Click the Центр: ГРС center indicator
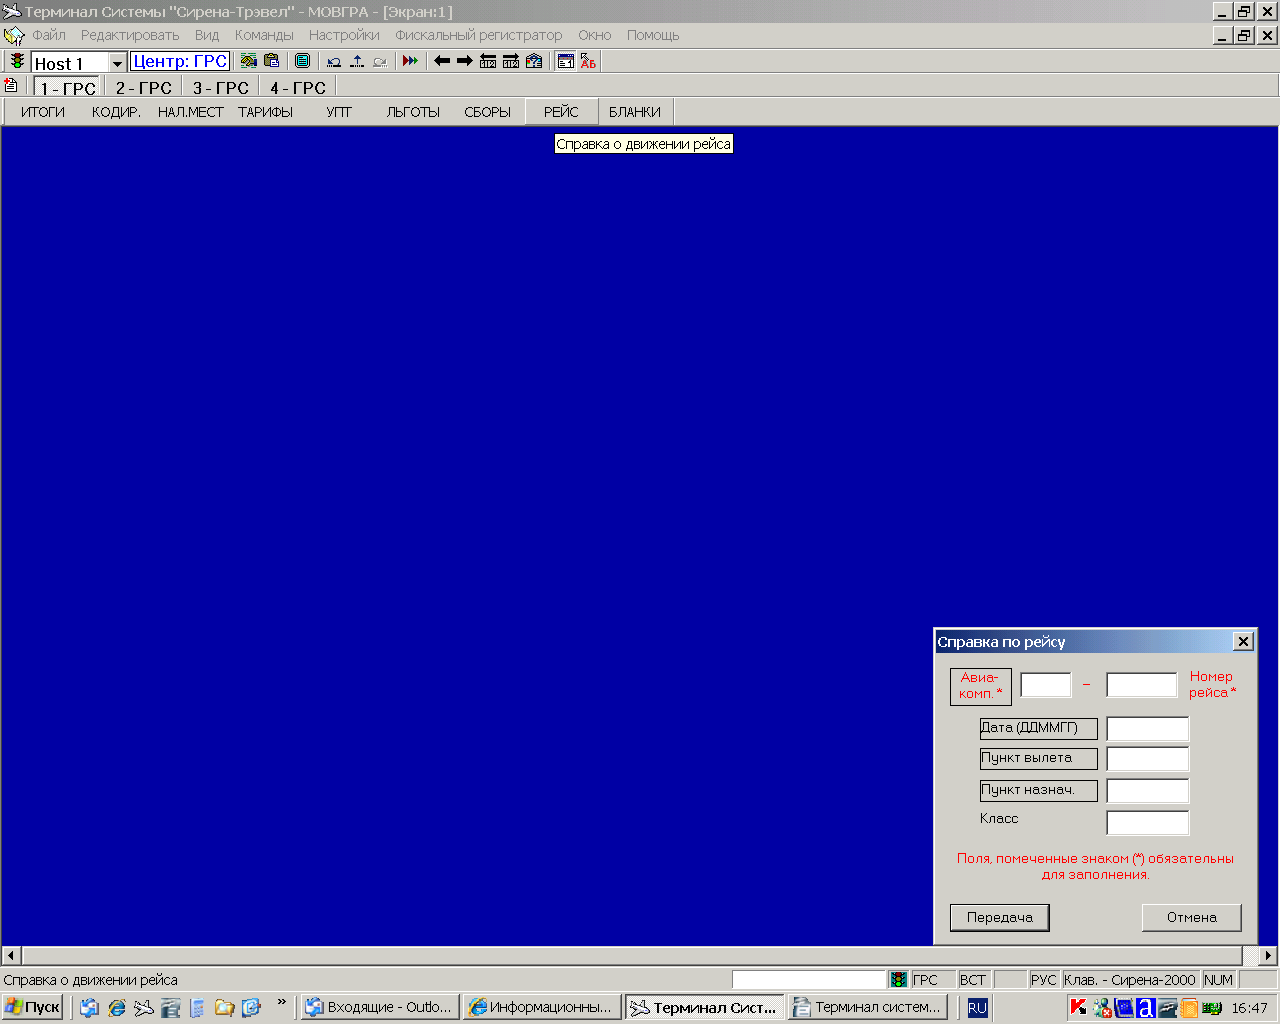The width and height of the screenshot is (1280, 1024). (180, 62)
